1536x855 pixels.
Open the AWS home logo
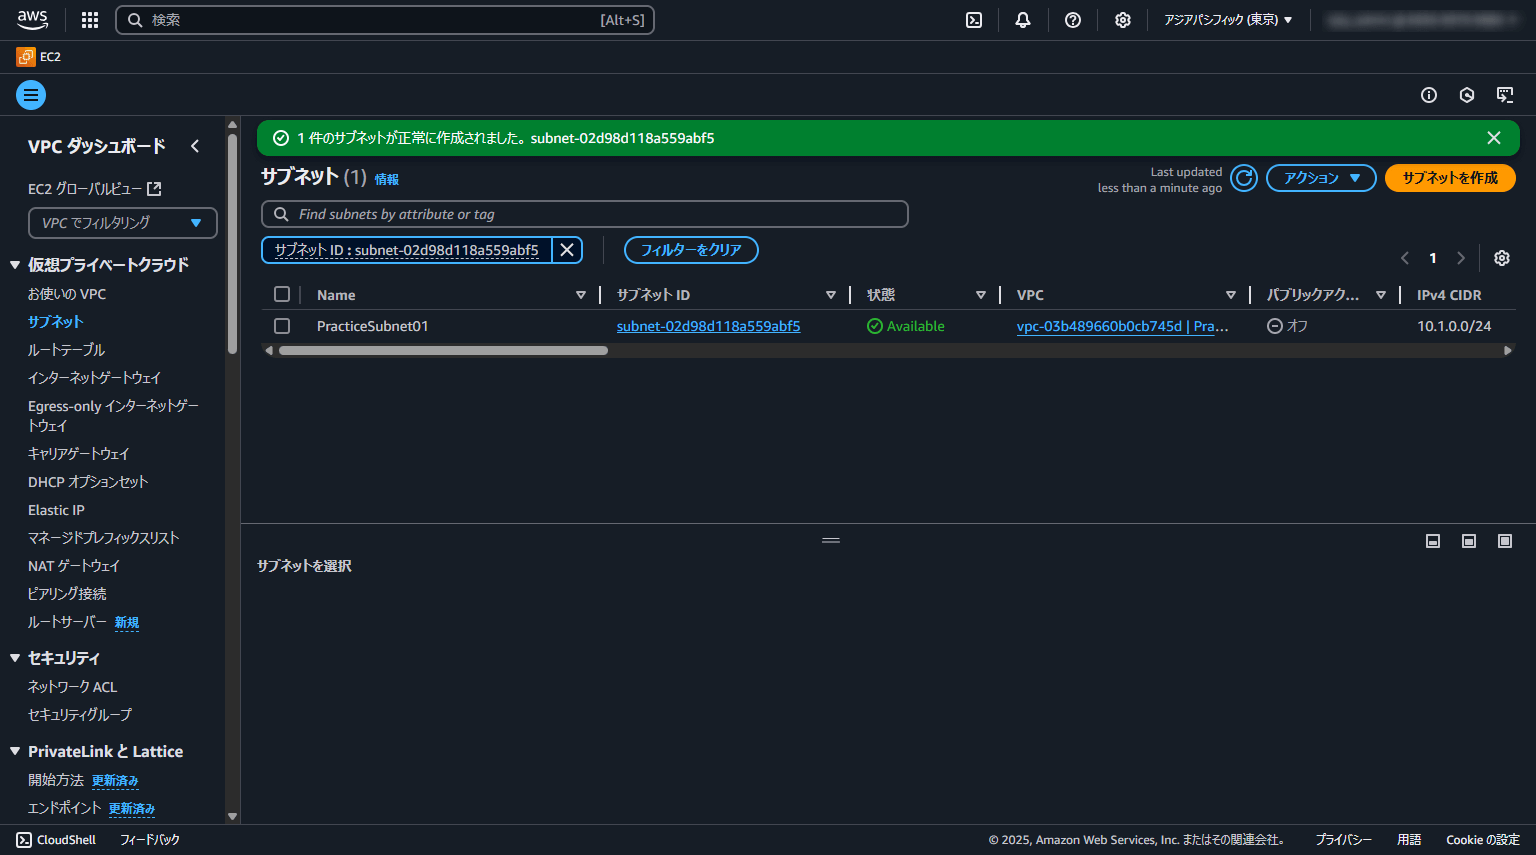(x=32, y=20)
